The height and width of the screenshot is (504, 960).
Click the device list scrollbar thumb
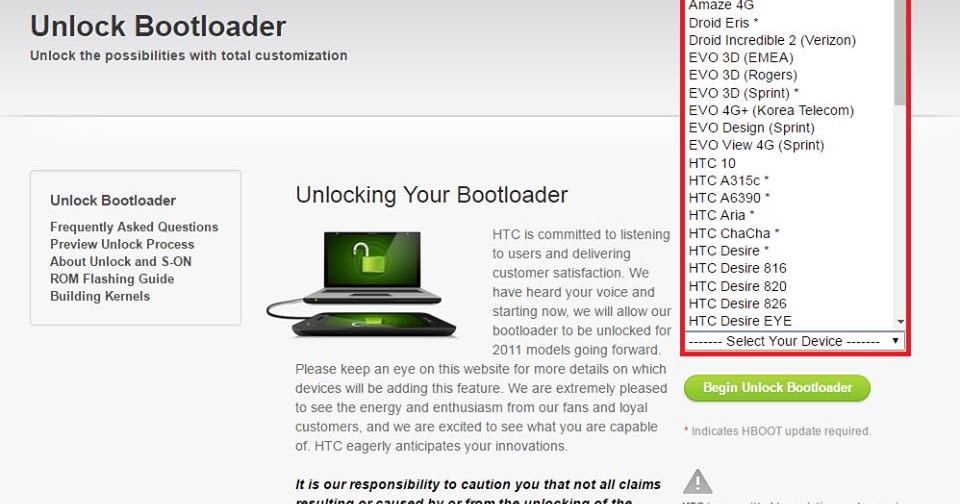(900, 52)
